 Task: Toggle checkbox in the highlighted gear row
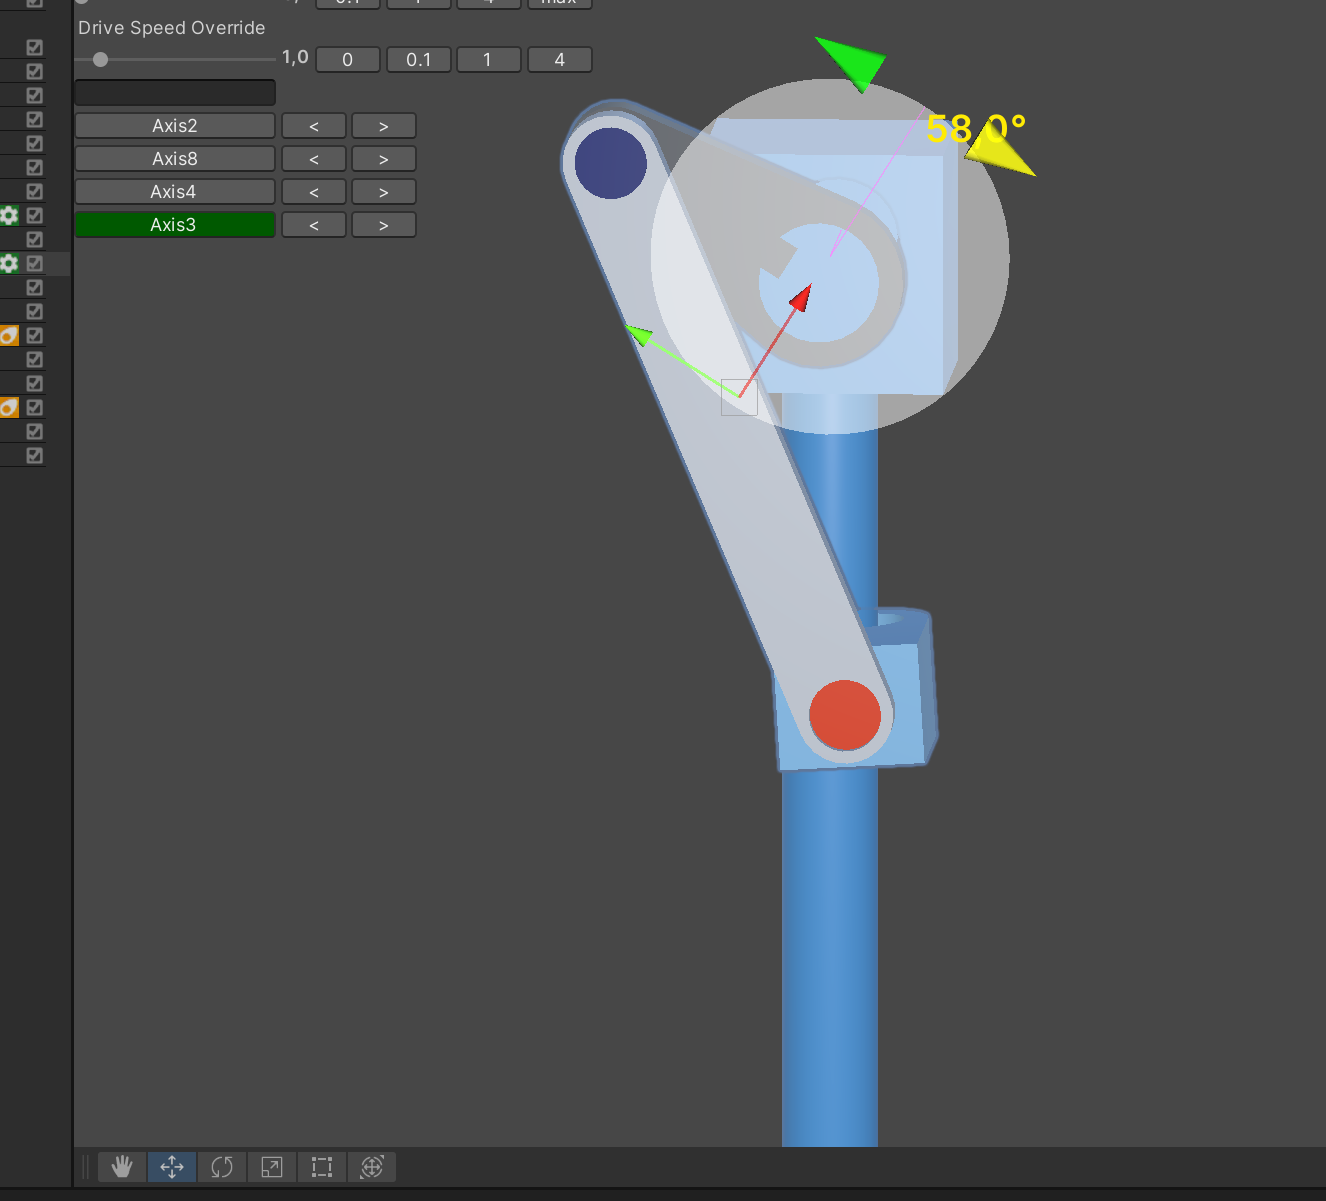click(35, 263)
